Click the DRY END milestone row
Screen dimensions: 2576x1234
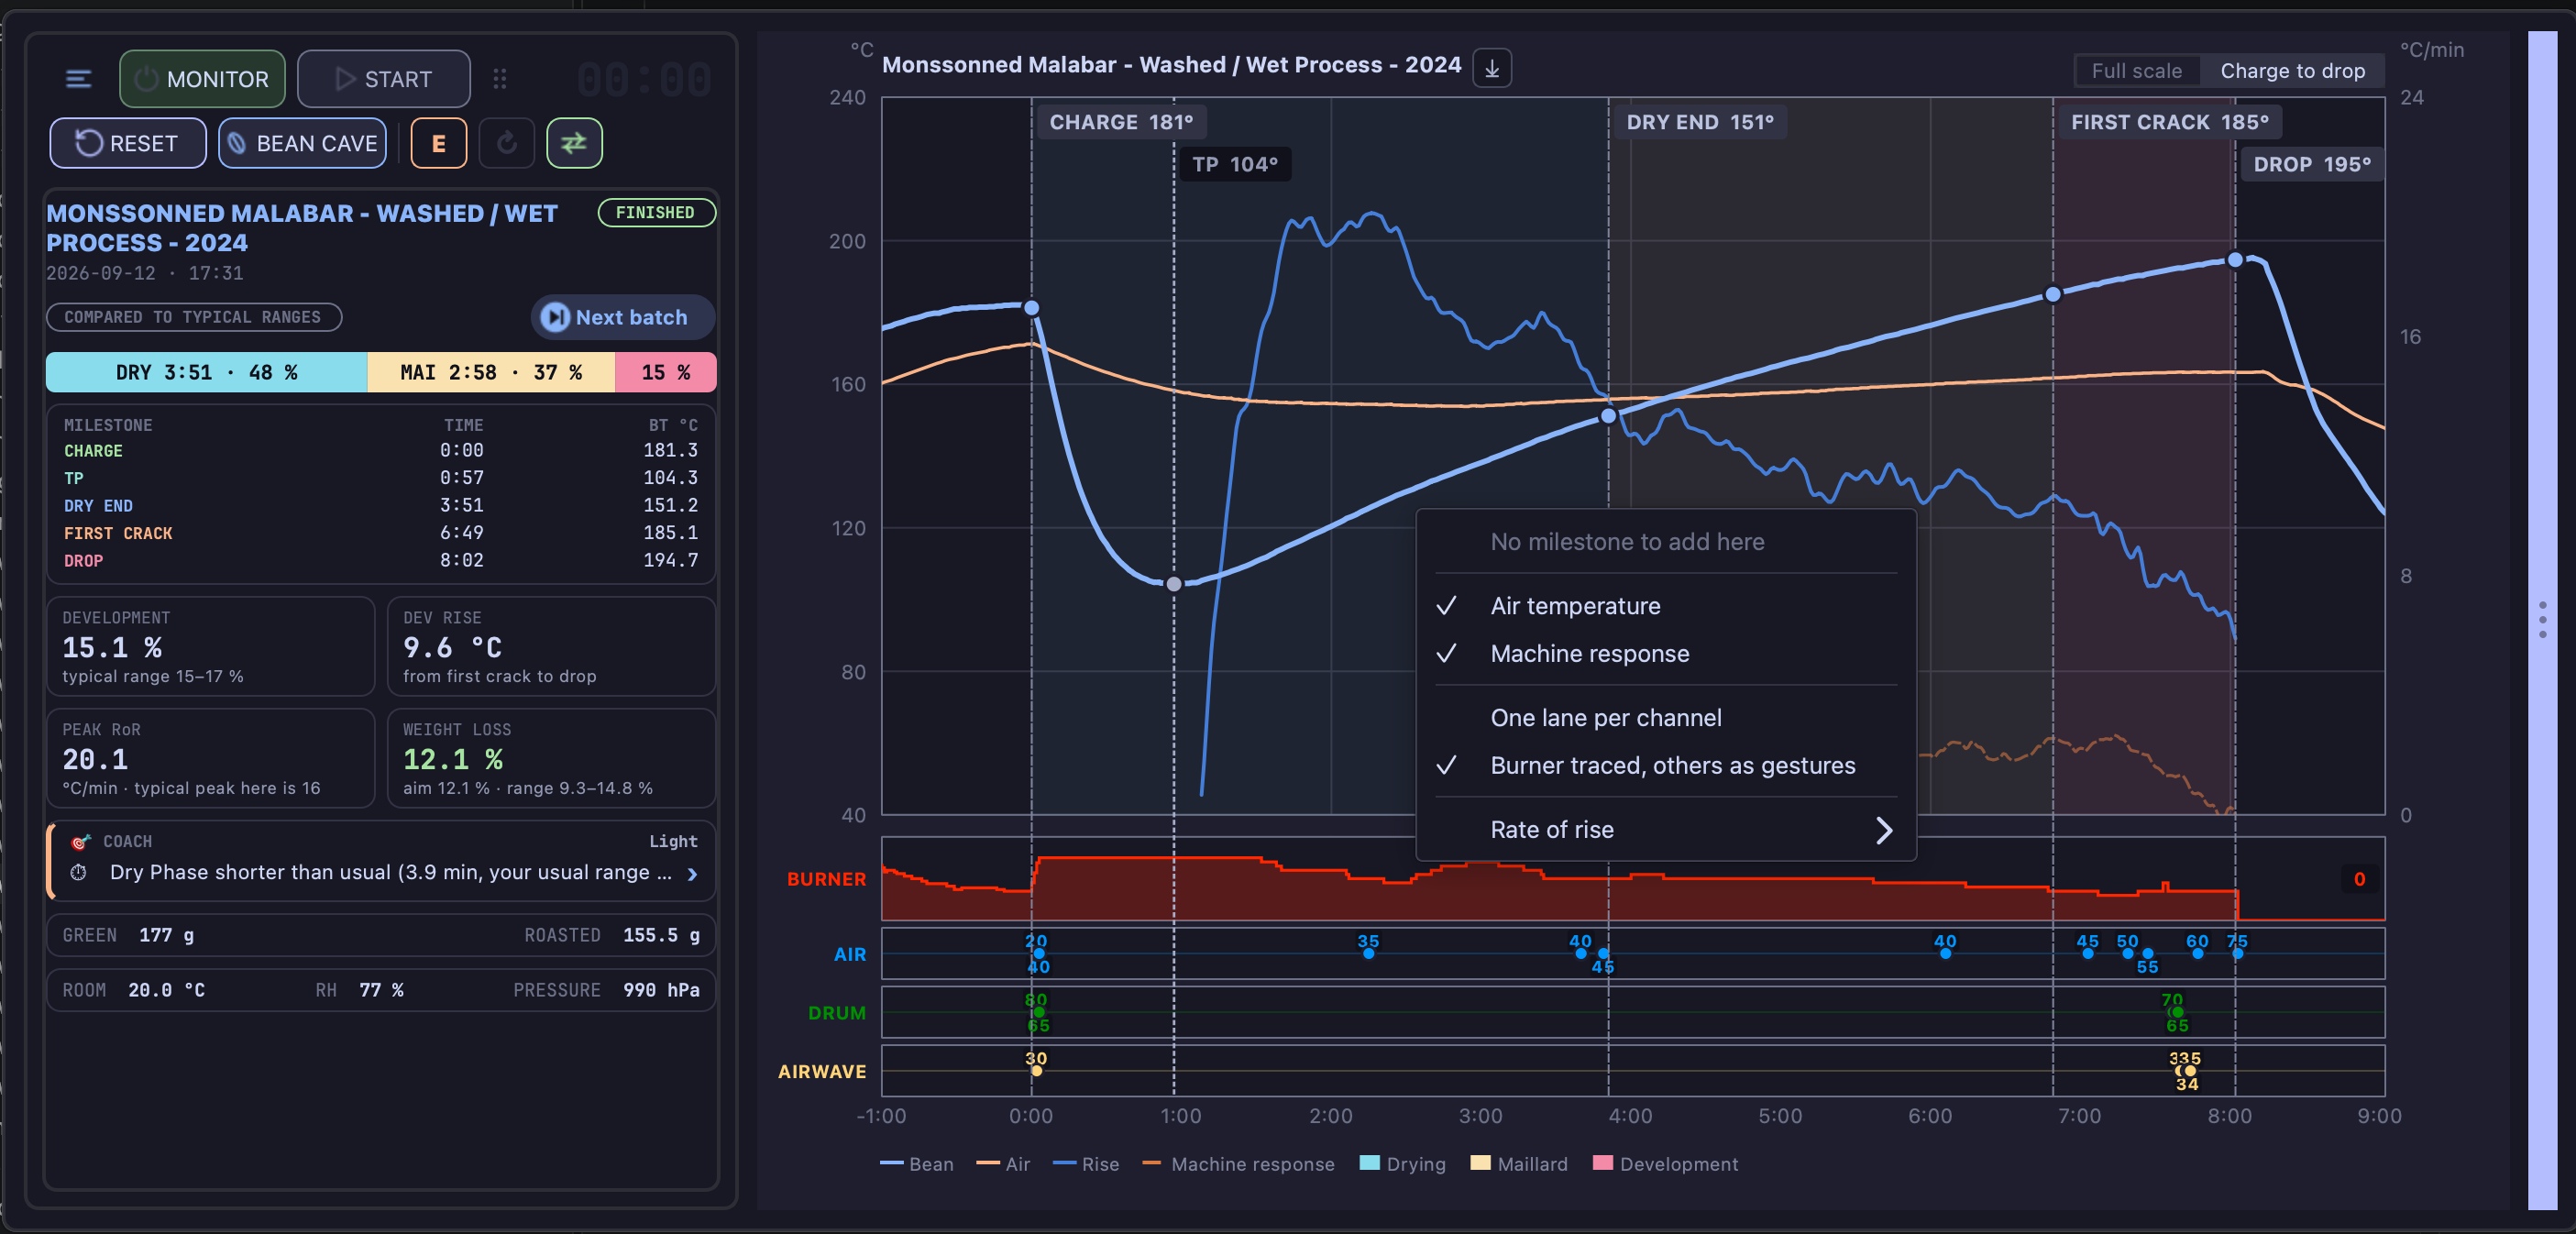(x=381, y=506)
